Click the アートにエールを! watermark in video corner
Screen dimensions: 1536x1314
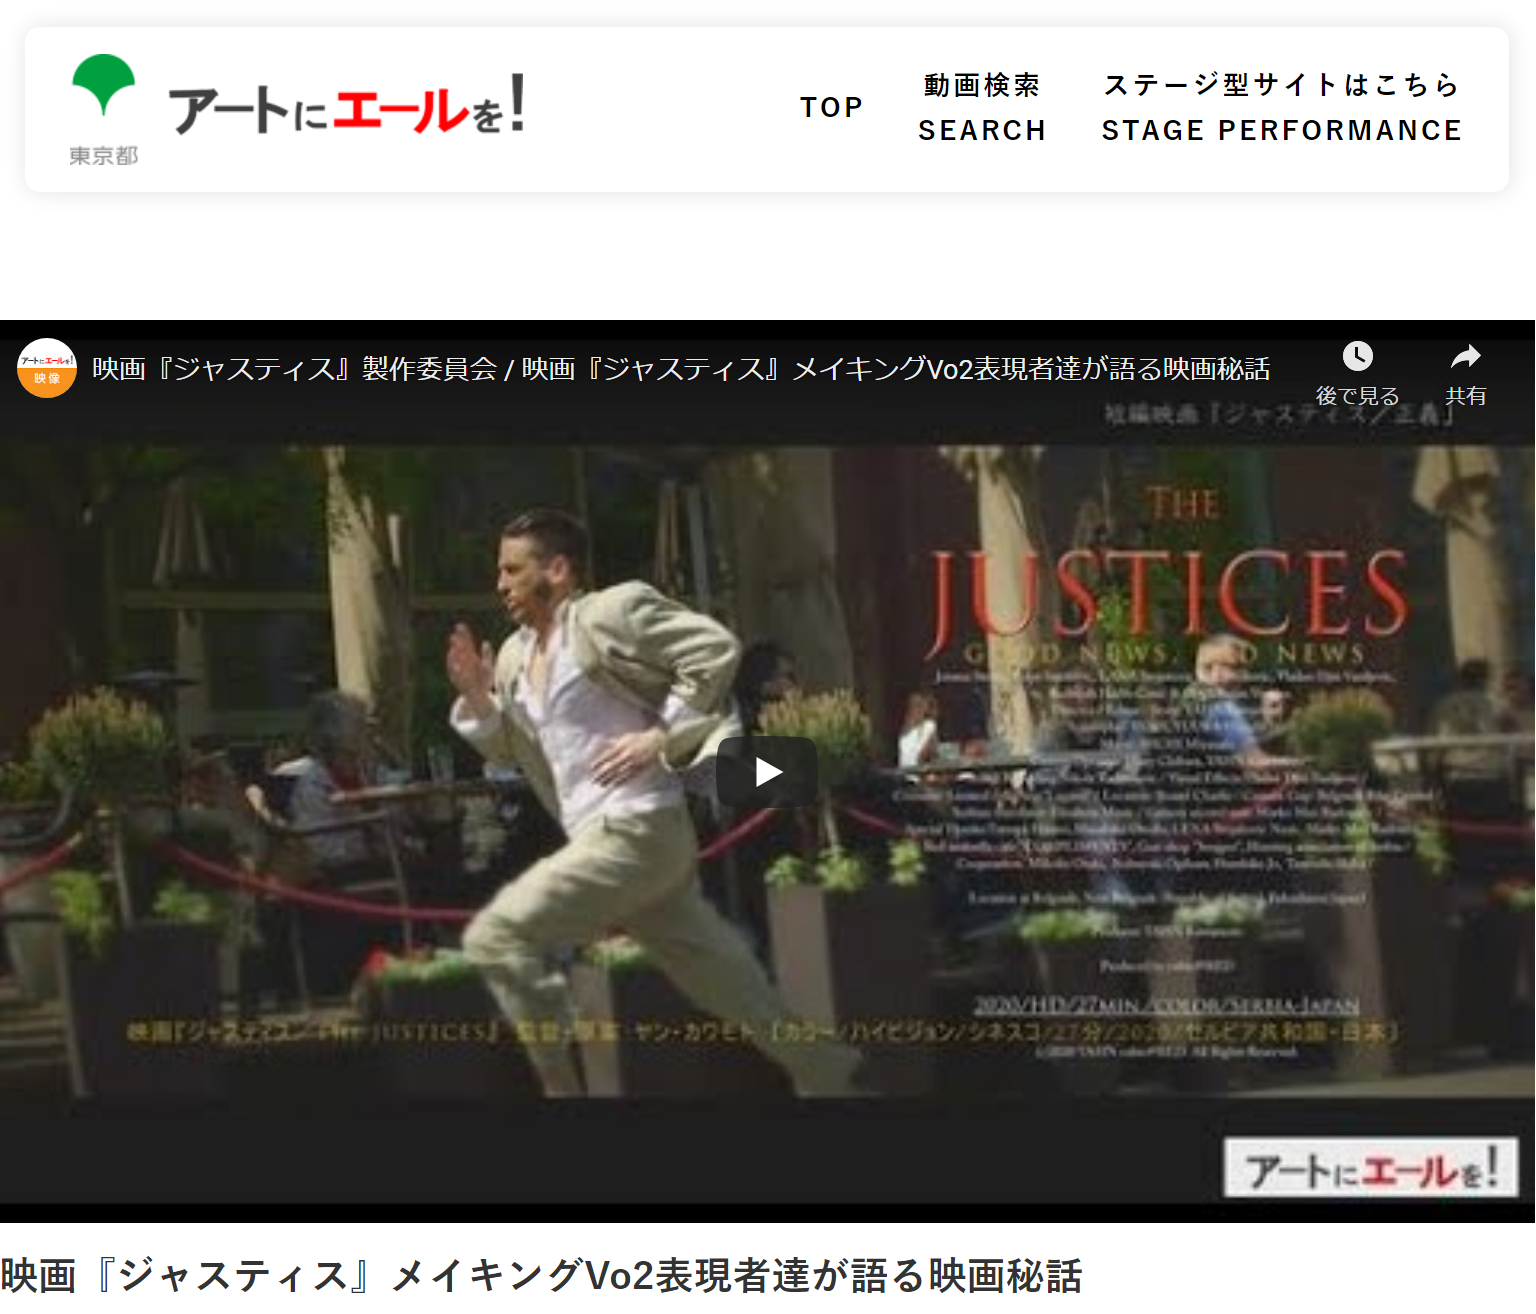click(1371, 1167)
